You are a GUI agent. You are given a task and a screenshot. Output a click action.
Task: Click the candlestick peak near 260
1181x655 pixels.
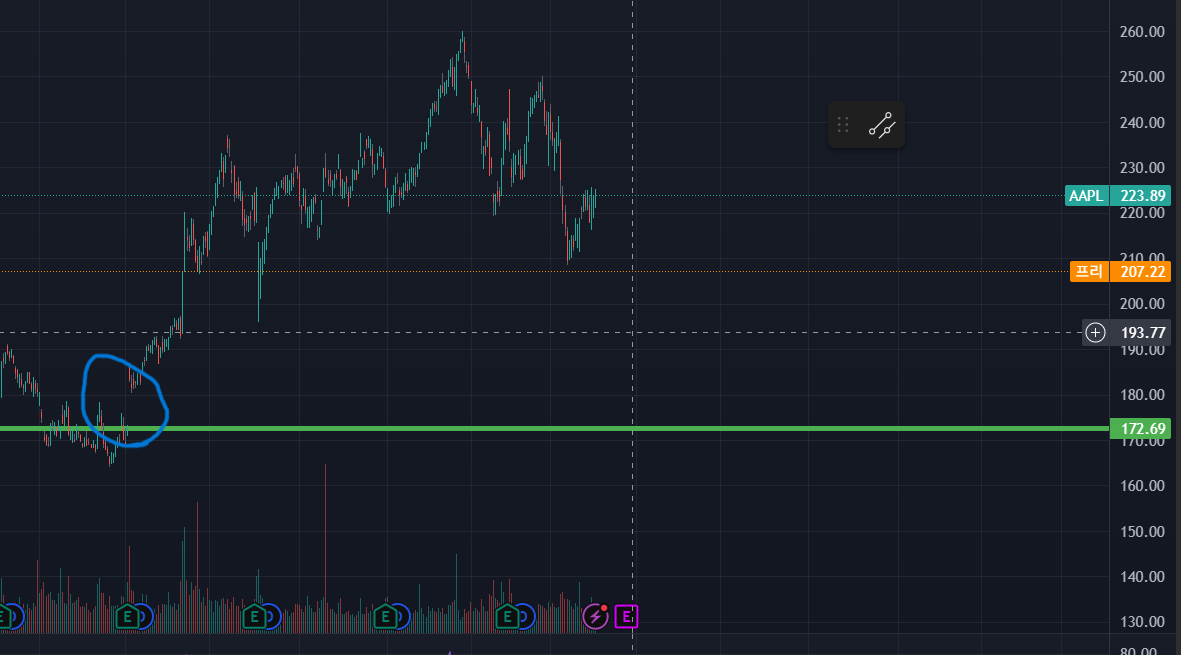pos(462,35)
